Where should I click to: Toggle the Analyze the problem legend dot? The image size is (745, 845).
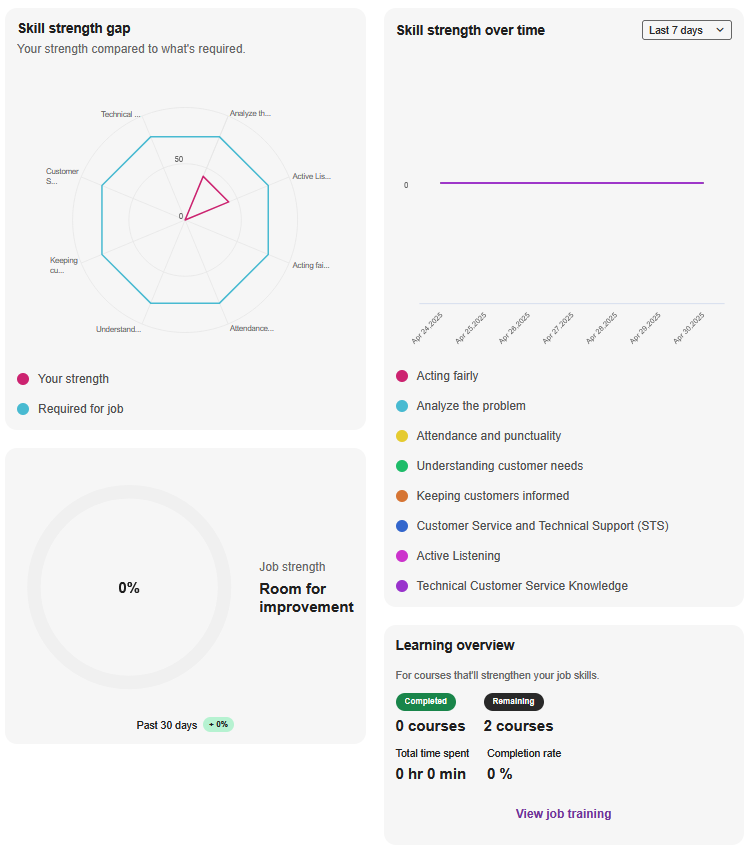click(x=402, y=406)
